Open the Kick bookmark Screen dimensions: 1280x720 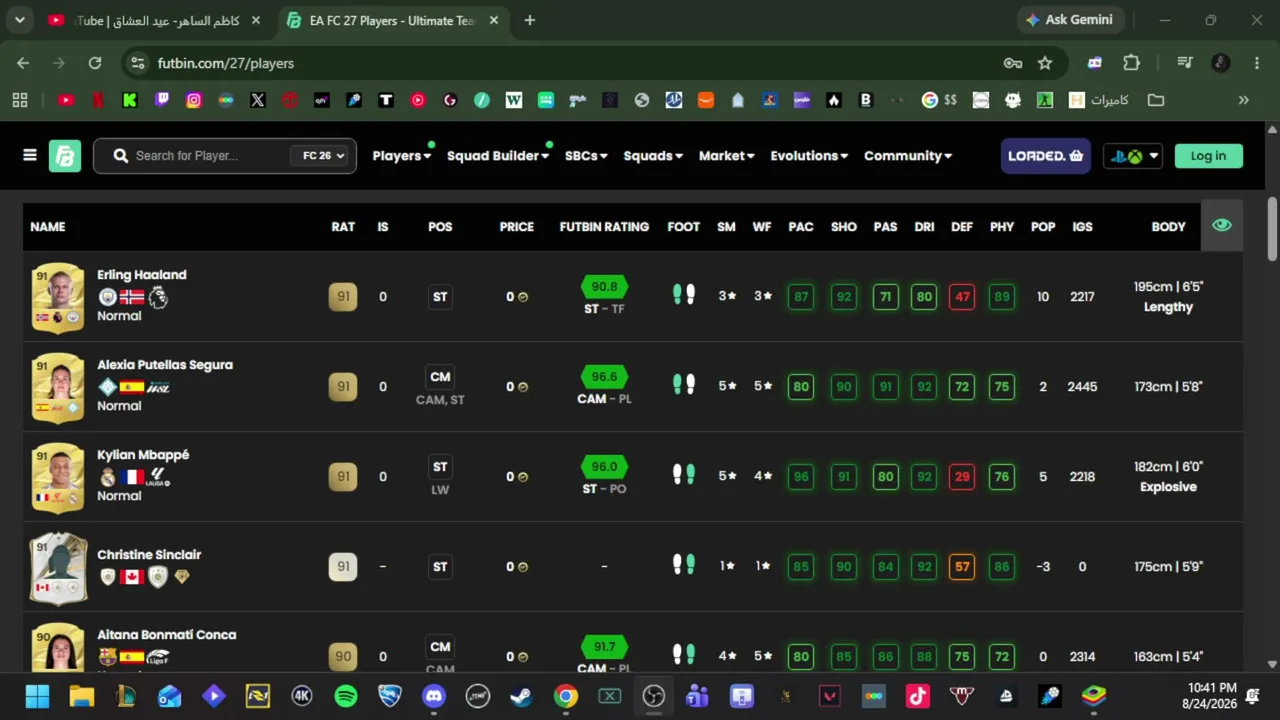tap(130, 100)
